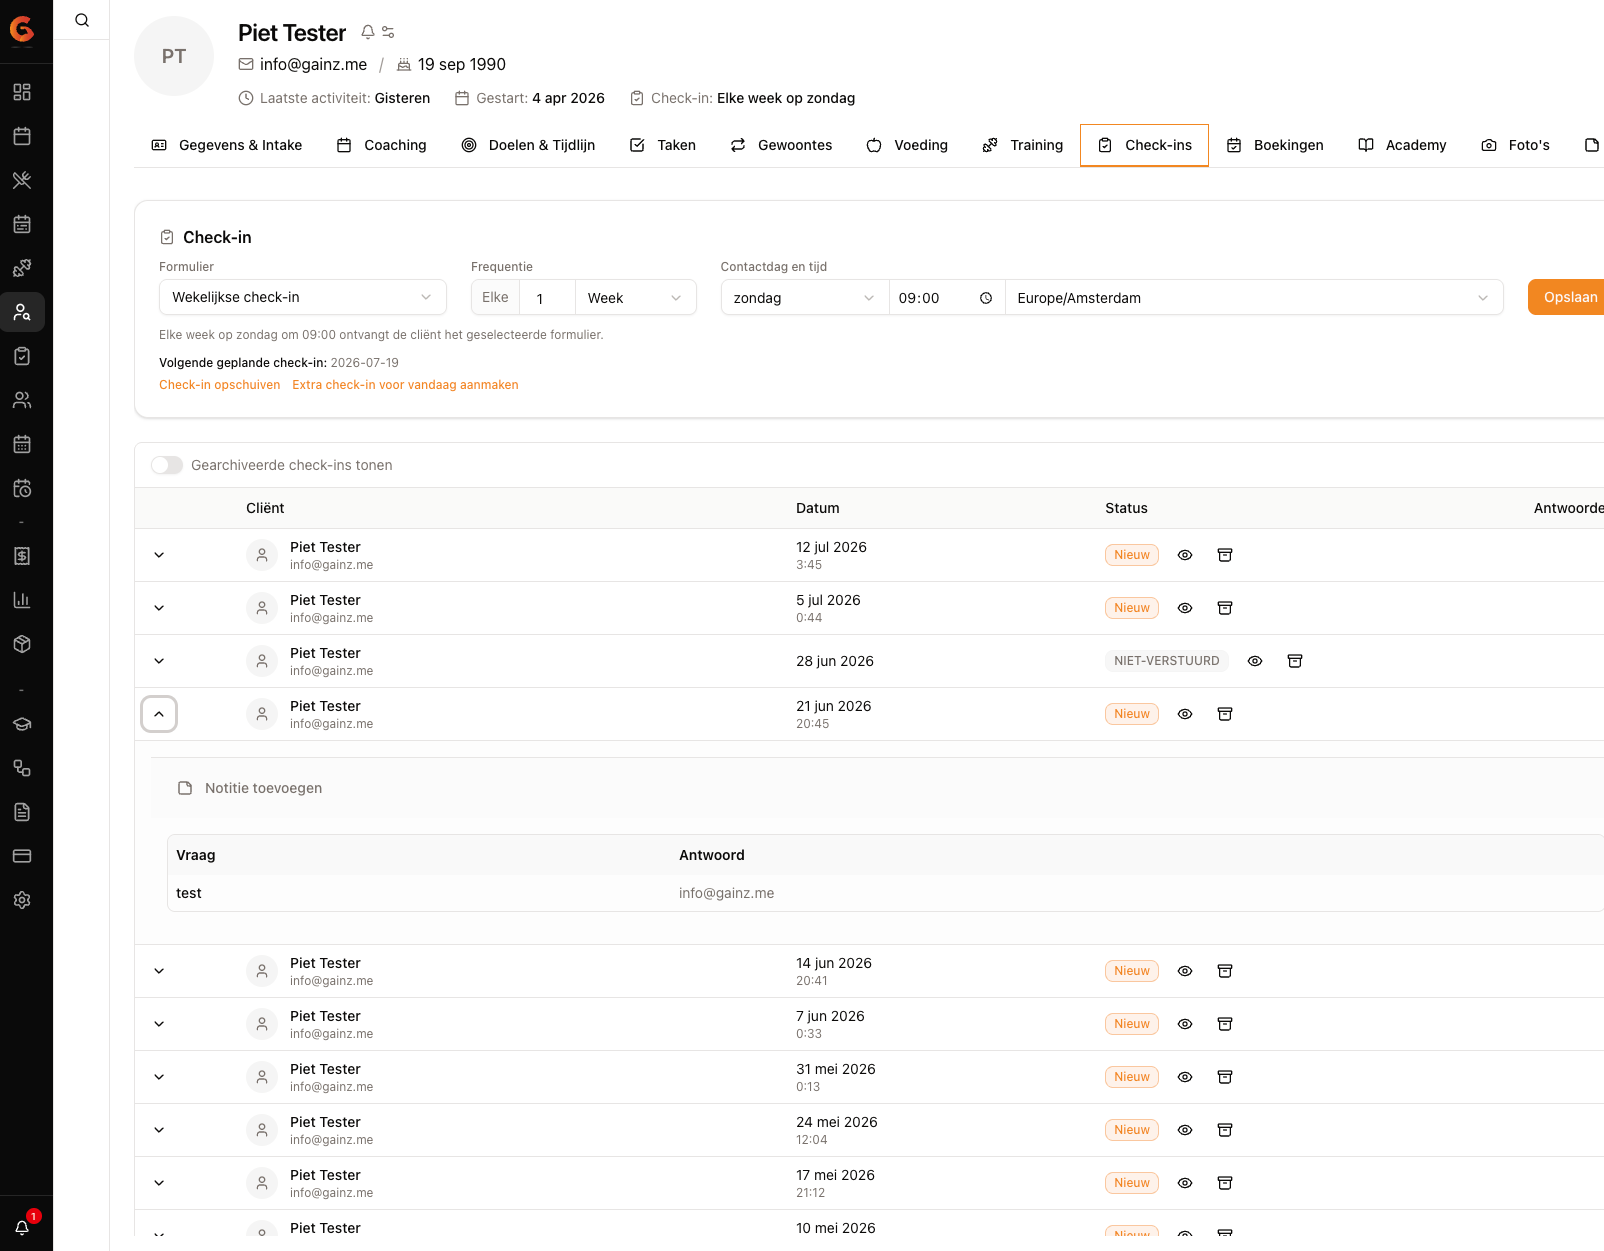Click the search magnifier icon
This screenshot has height=1251, width=1604.
coord(82,20)
